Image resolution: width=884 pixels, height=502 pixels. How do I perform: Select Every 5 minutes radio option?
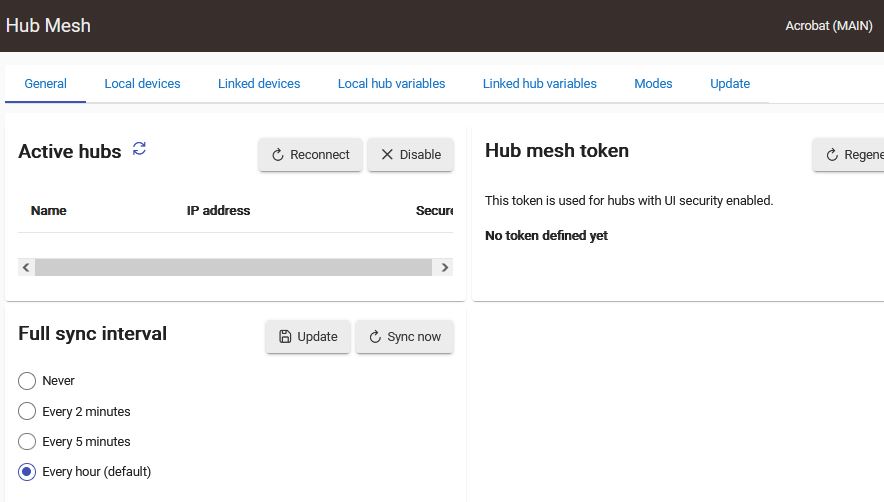coord(28,441)
